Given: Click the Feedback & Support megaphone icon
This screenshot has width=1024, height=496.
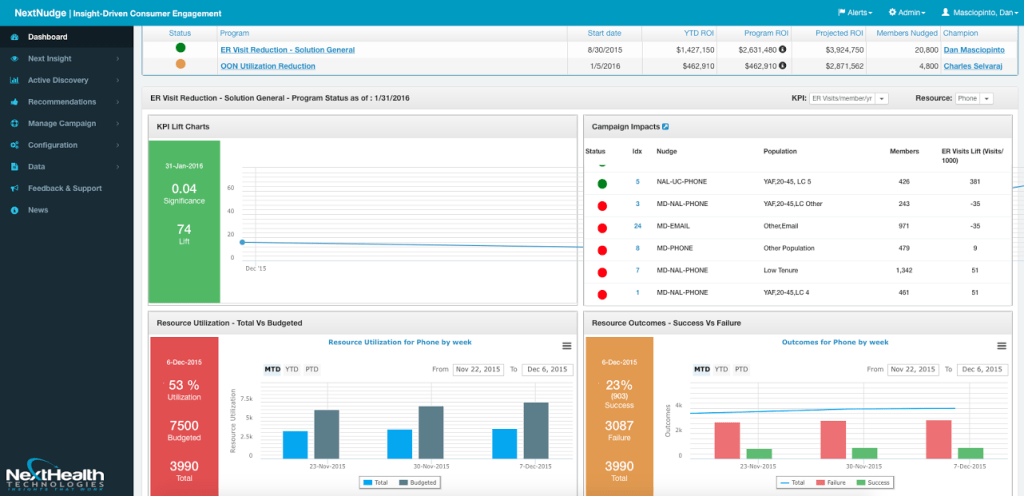Looking at the screenshot, I should (14, 188).
